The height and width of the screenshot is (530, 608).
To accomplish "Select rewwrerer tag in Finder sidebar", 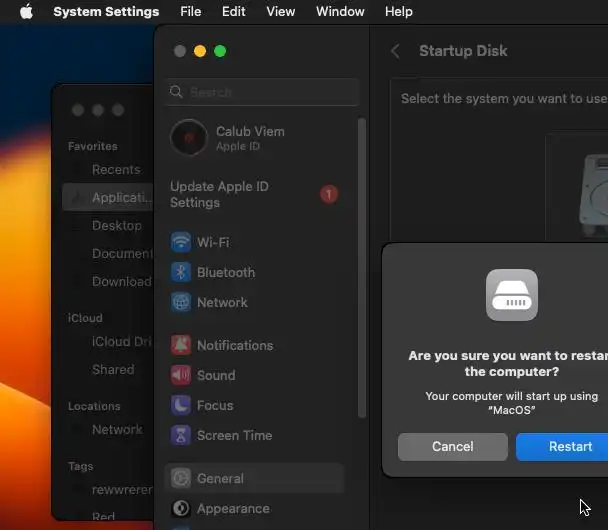I will tap(122, 490).
